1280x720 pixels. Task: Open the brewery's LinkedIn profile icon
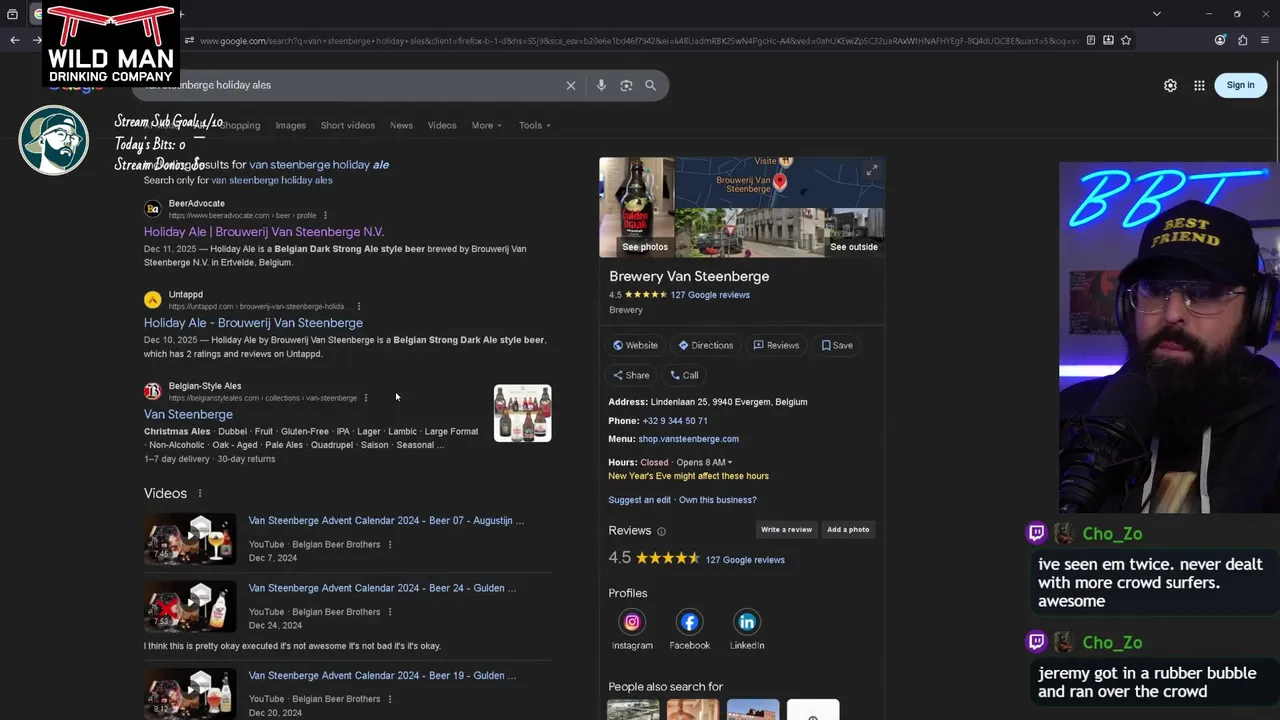(747, 622)
